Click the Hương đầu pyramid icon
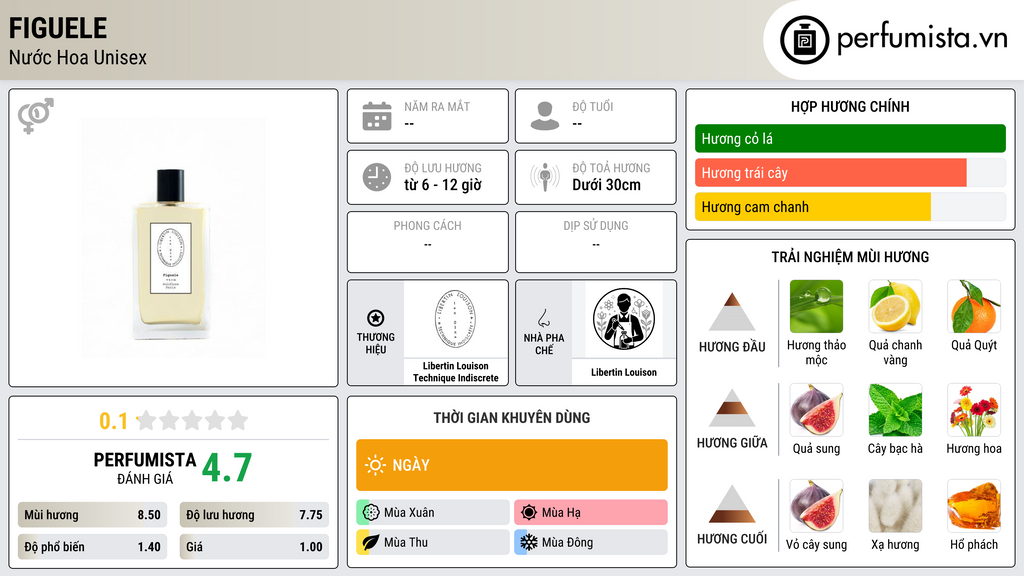 (x=732, y=312)
